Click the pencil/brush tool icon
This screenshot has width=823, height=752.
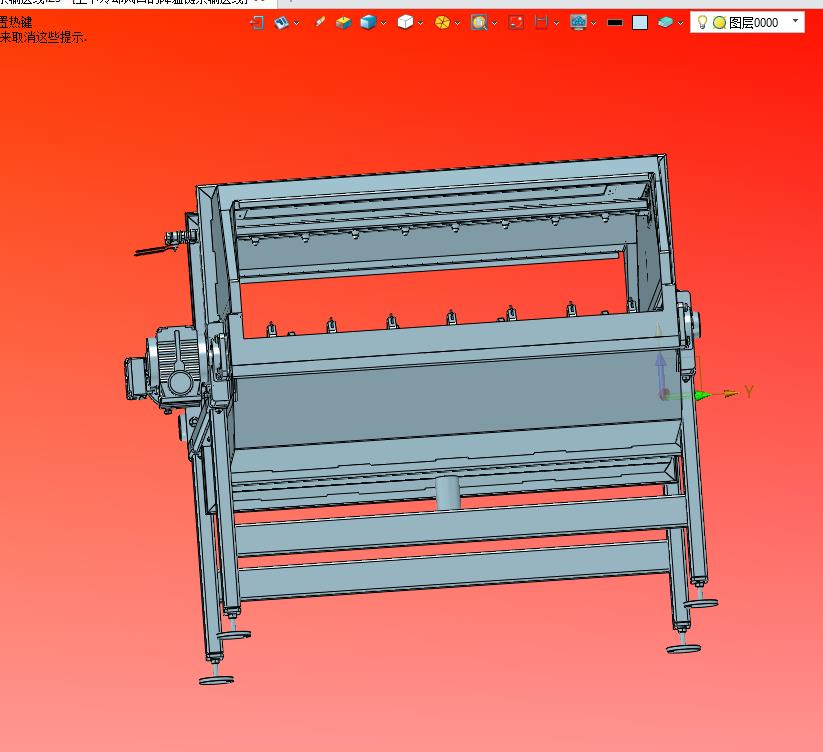pyautogui.click(x=319, y=22)
